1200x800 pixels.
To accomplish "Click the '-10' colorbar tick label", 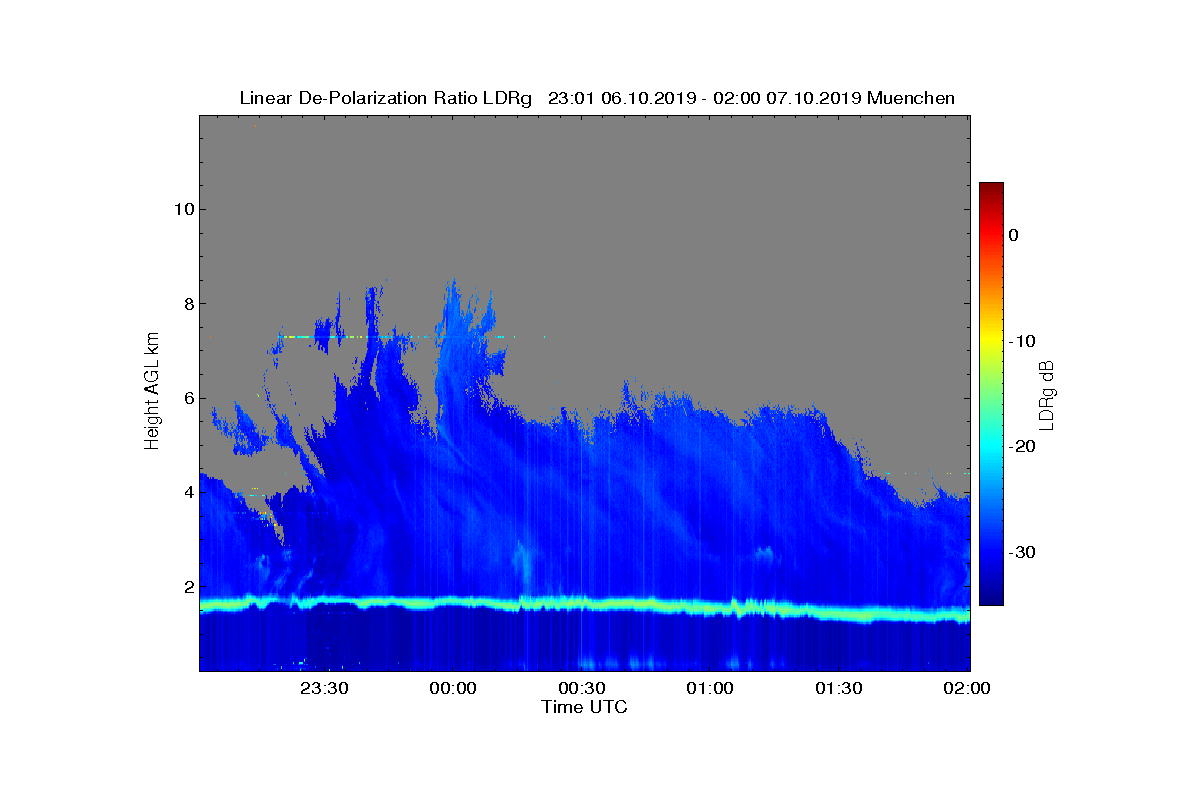I will (x=1021, y=341).
